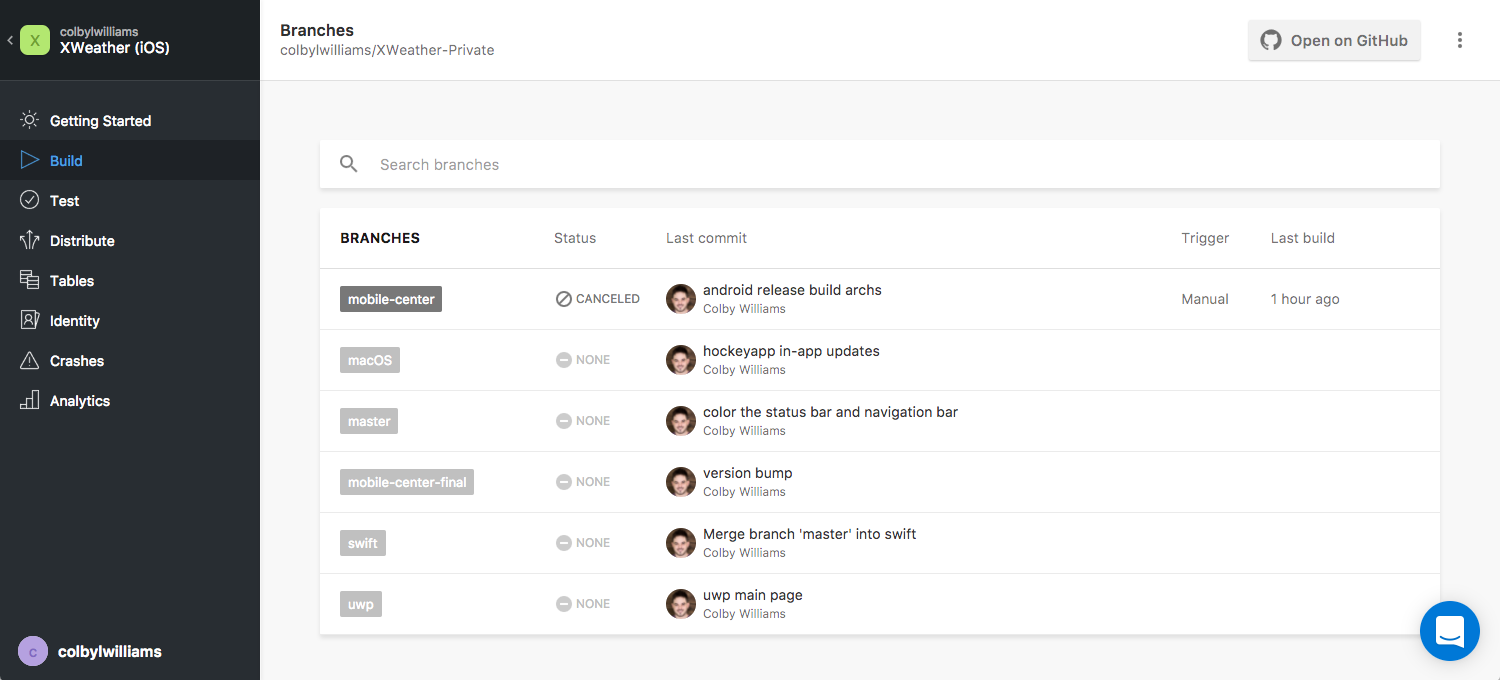Click the Last build column header
This screenshot has height=680, width=1500.
[x=1303, y=238]
